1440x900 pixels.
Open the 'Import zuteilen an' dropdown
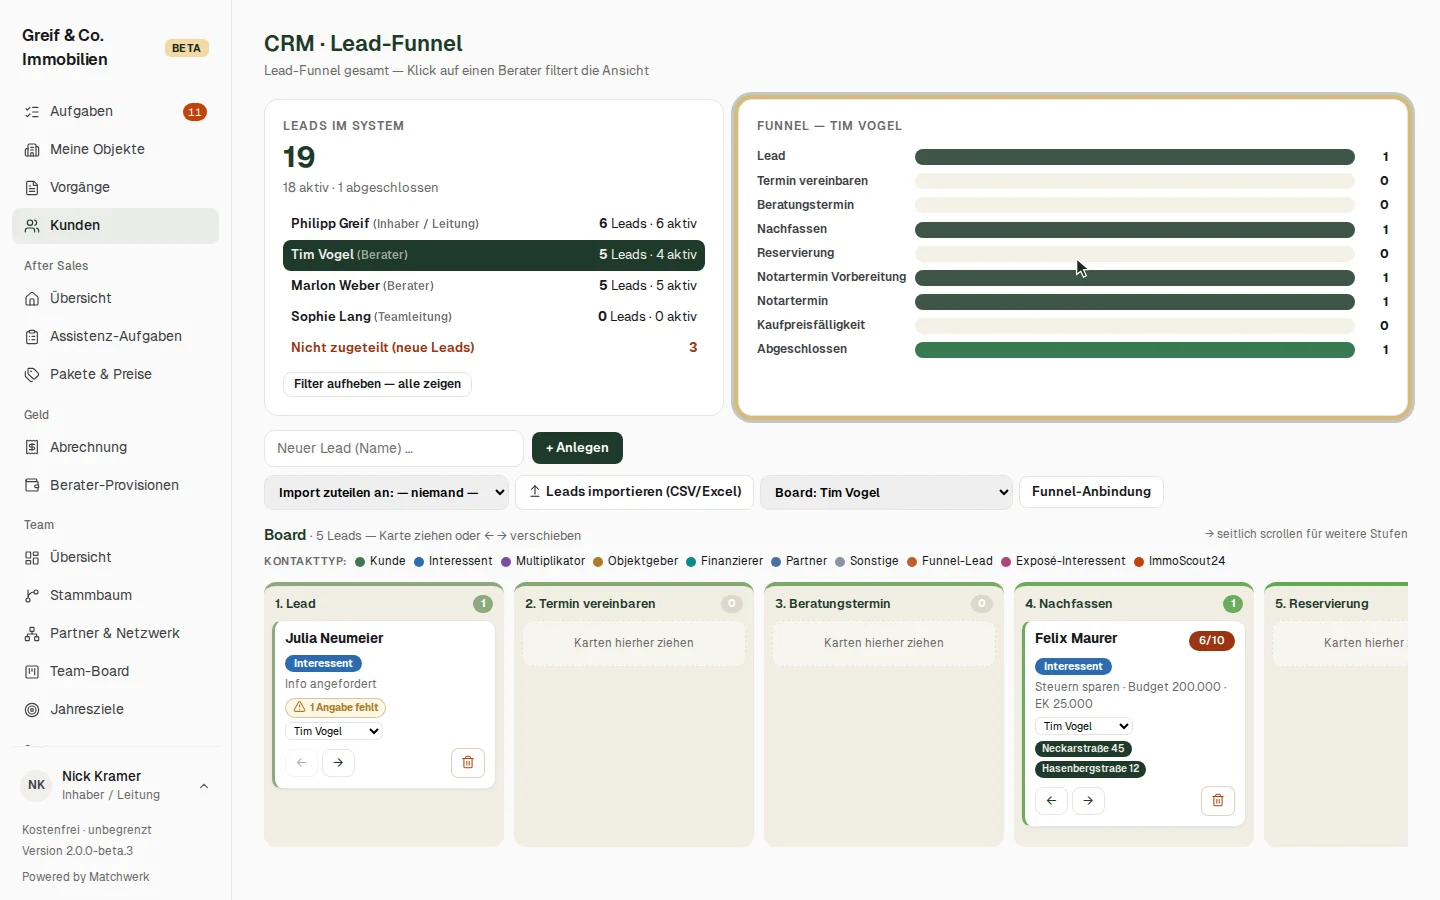point(387,493)
